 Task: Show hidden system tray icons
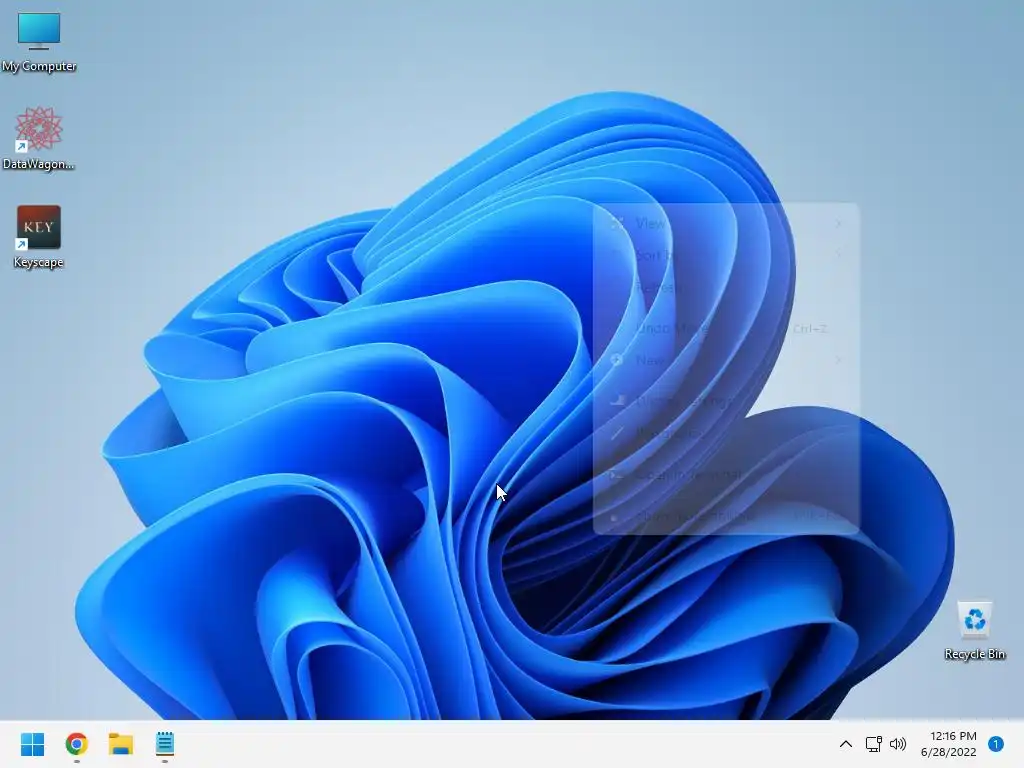pos(845,744)
